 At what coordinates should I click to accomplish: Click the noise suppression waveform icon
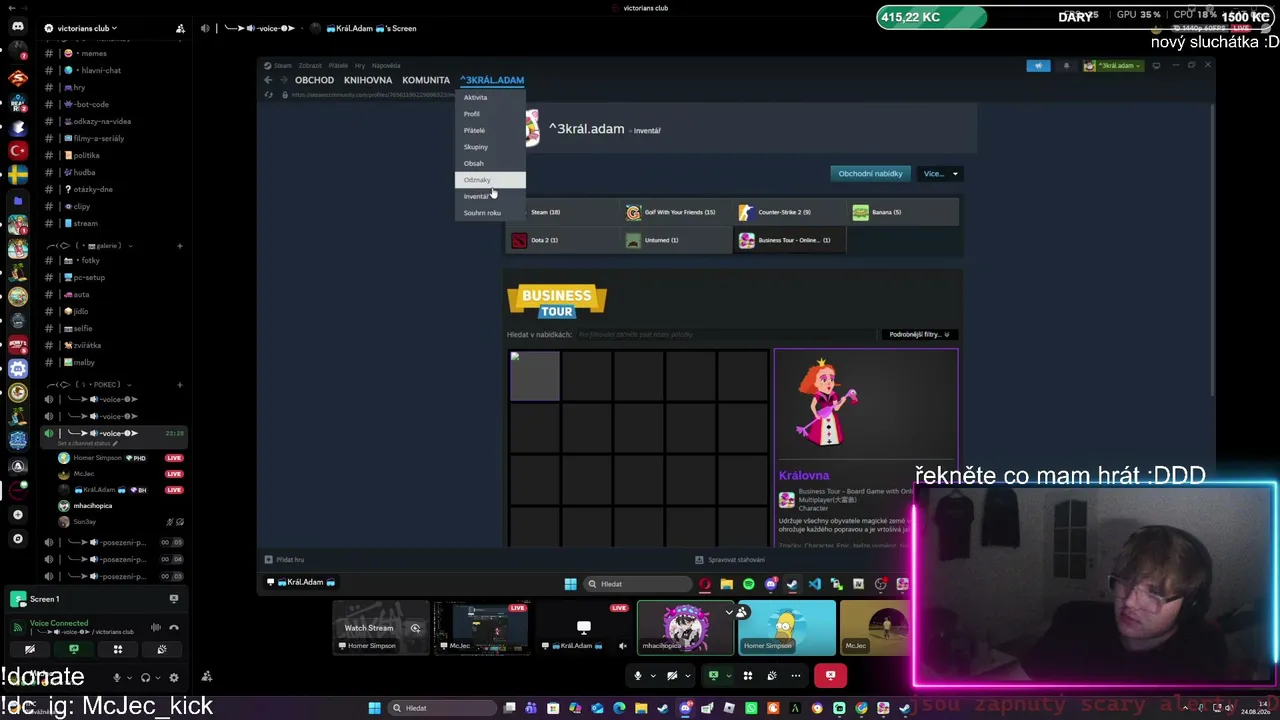click(x=156, y=627)
